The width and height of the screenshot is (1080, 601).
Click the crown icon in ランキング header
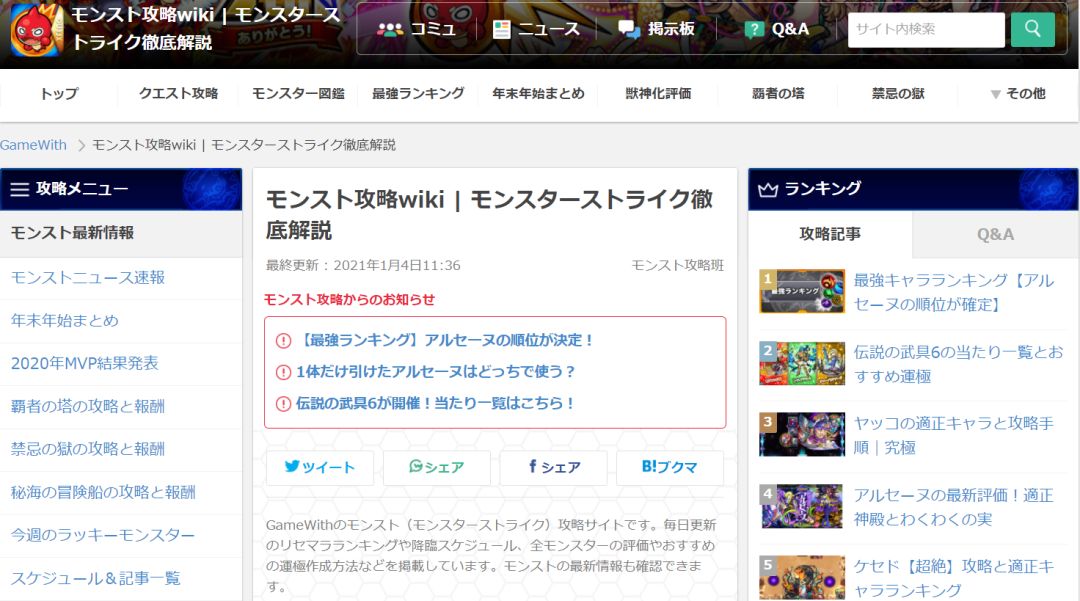tap(768, 189)
